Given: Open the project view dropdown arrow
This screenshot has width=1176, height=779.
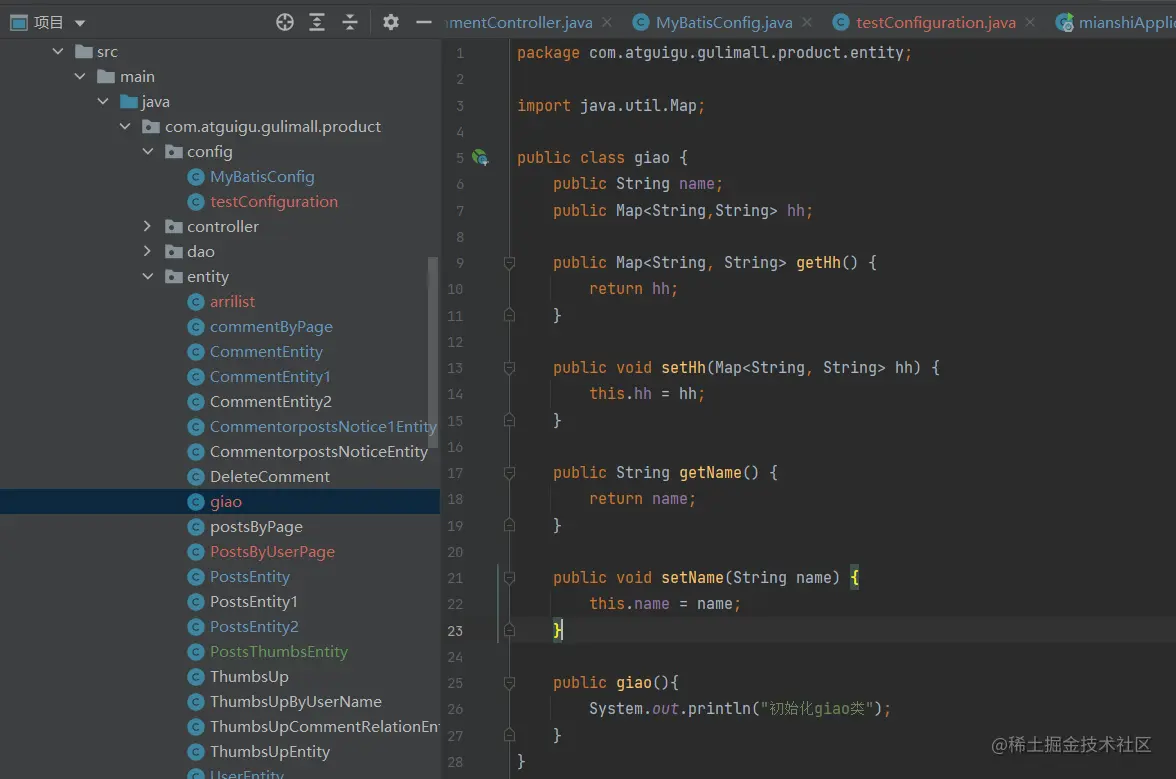Looking at the screenshot, I should pos(80,23).
